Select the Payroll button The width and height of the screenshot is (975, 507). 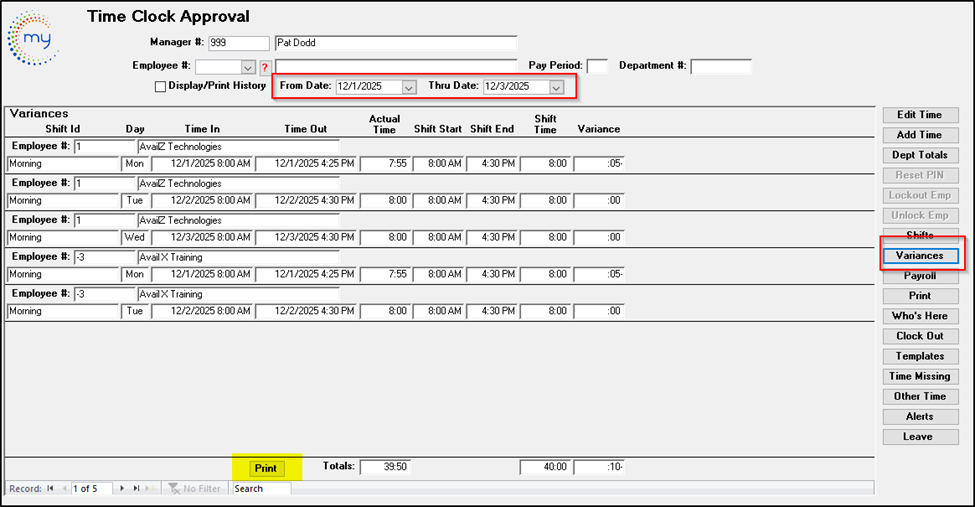920,276
